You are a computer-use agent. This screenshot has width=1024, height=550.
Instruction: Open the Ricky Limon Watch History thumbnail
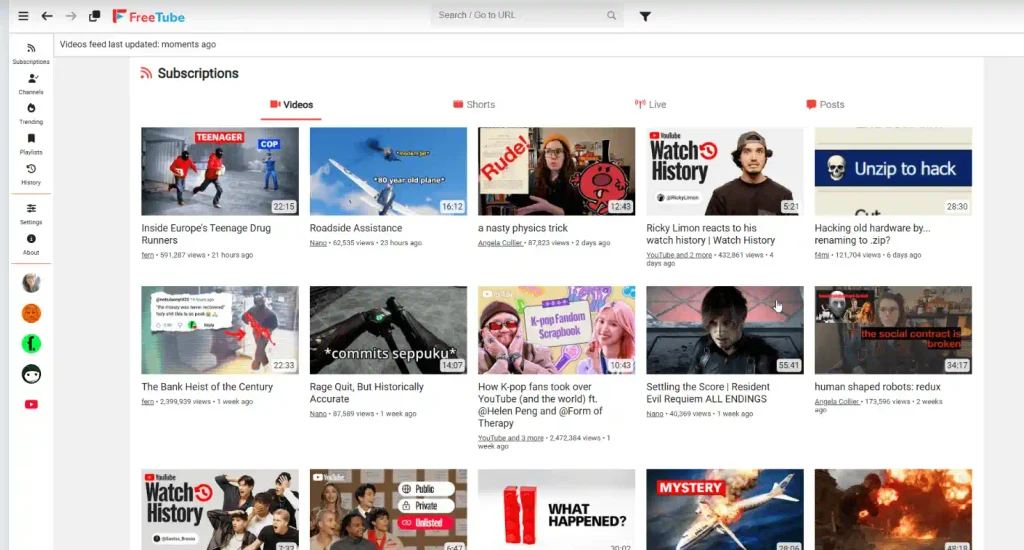[x=725, y=171]
